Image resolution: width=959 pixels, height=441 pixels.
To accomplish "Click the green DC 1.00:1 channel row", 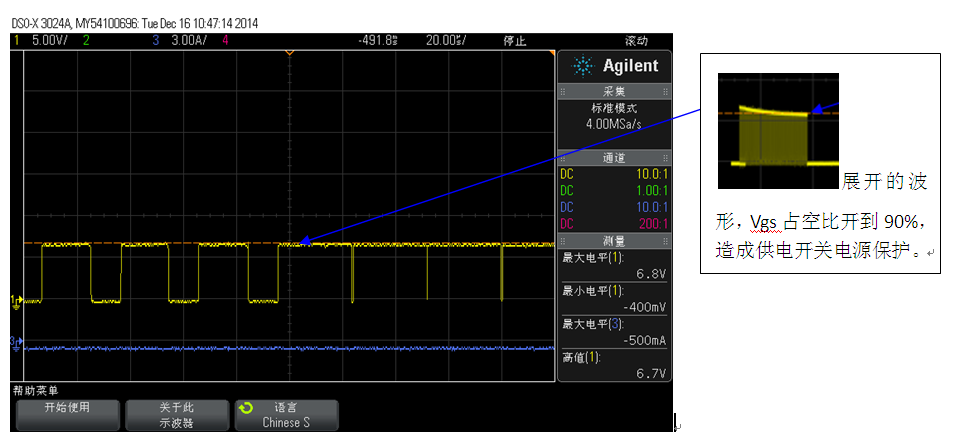I will 614,190.
